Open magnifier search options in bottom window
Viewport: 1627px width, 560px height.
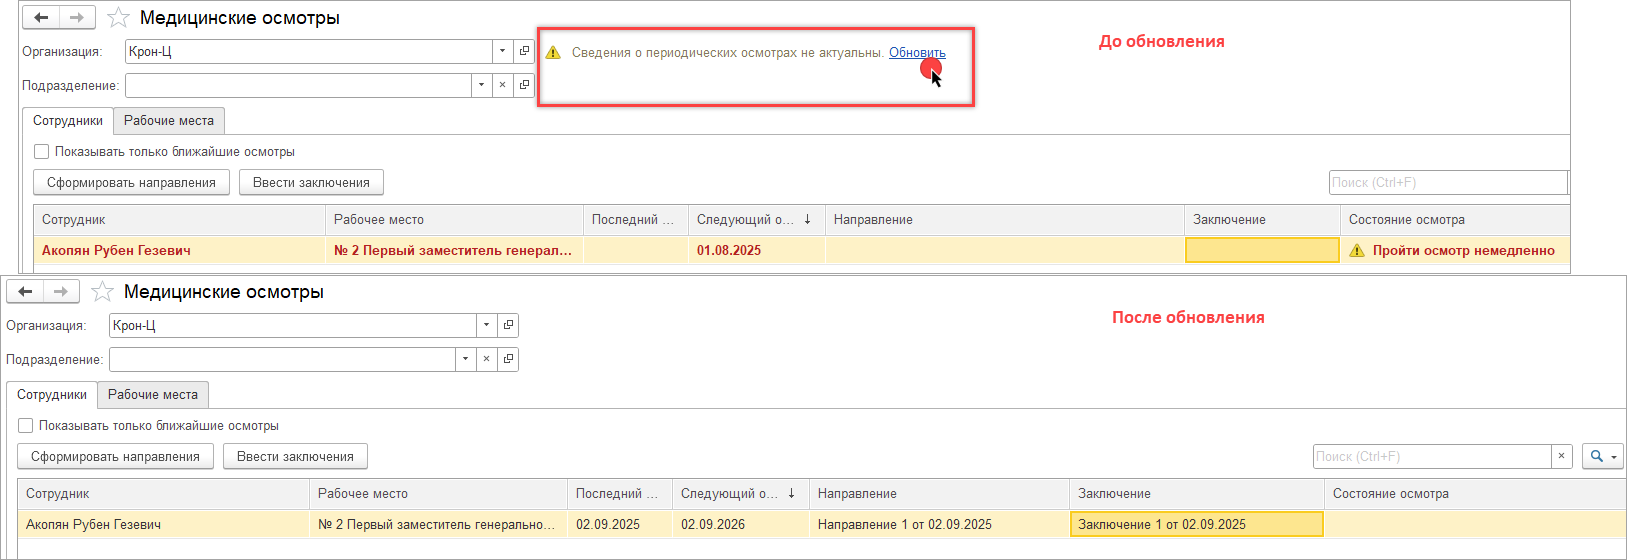[1603, 456]
